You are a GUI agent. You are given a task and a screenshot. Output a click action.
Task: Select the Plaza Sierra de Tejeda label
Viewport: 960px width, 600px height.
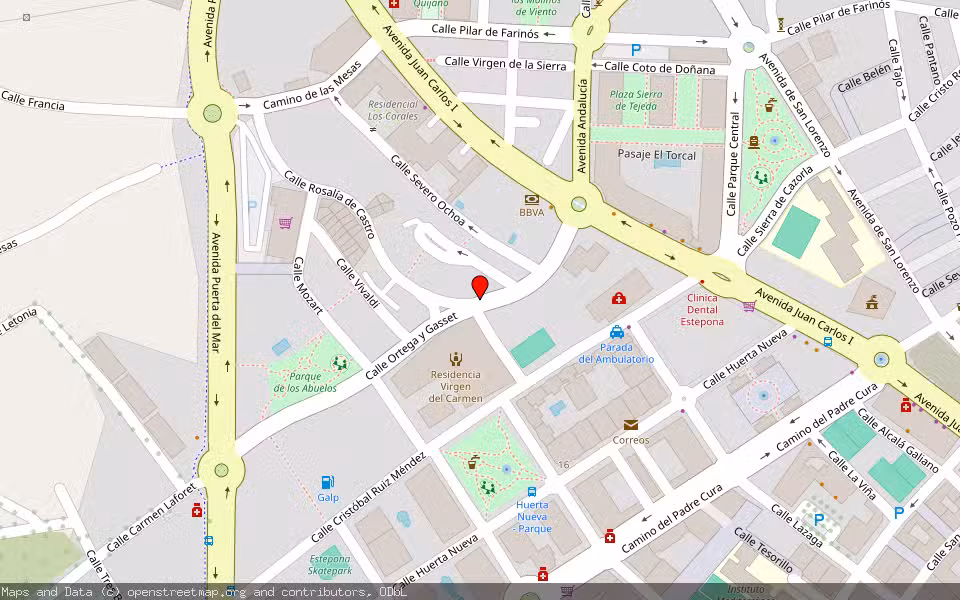[636, 100]
